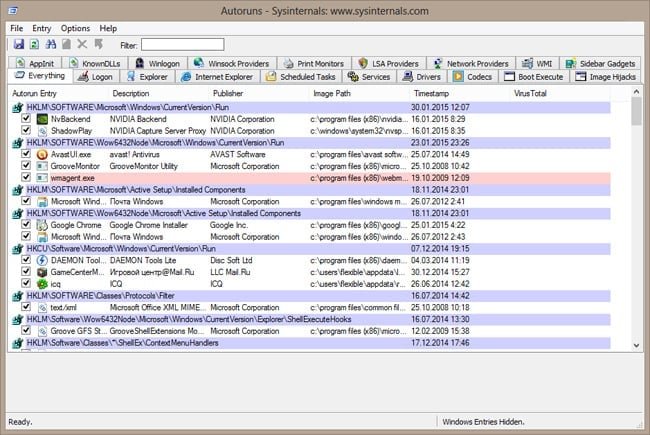Disable the DAEMON Tools entry checkbox
650x435 pixels.
[26, 260]
